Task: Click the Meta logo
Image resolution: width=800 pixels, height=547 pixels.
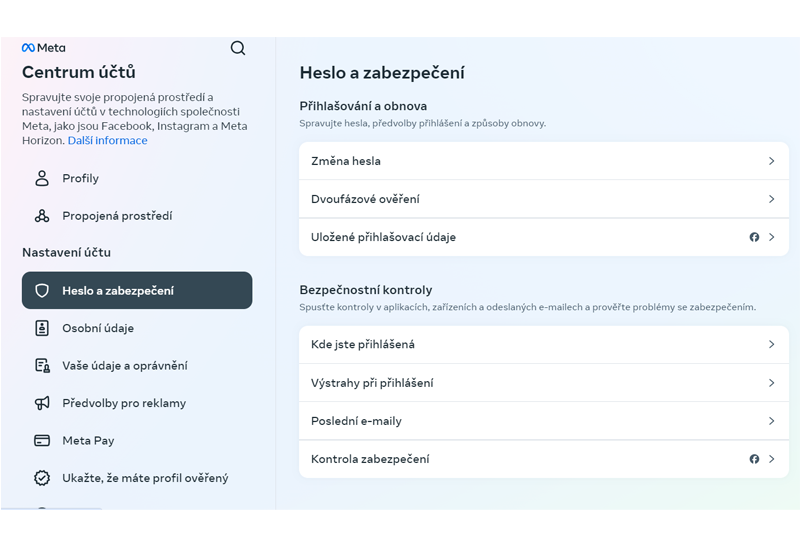Action: click(x=43, y=48)
